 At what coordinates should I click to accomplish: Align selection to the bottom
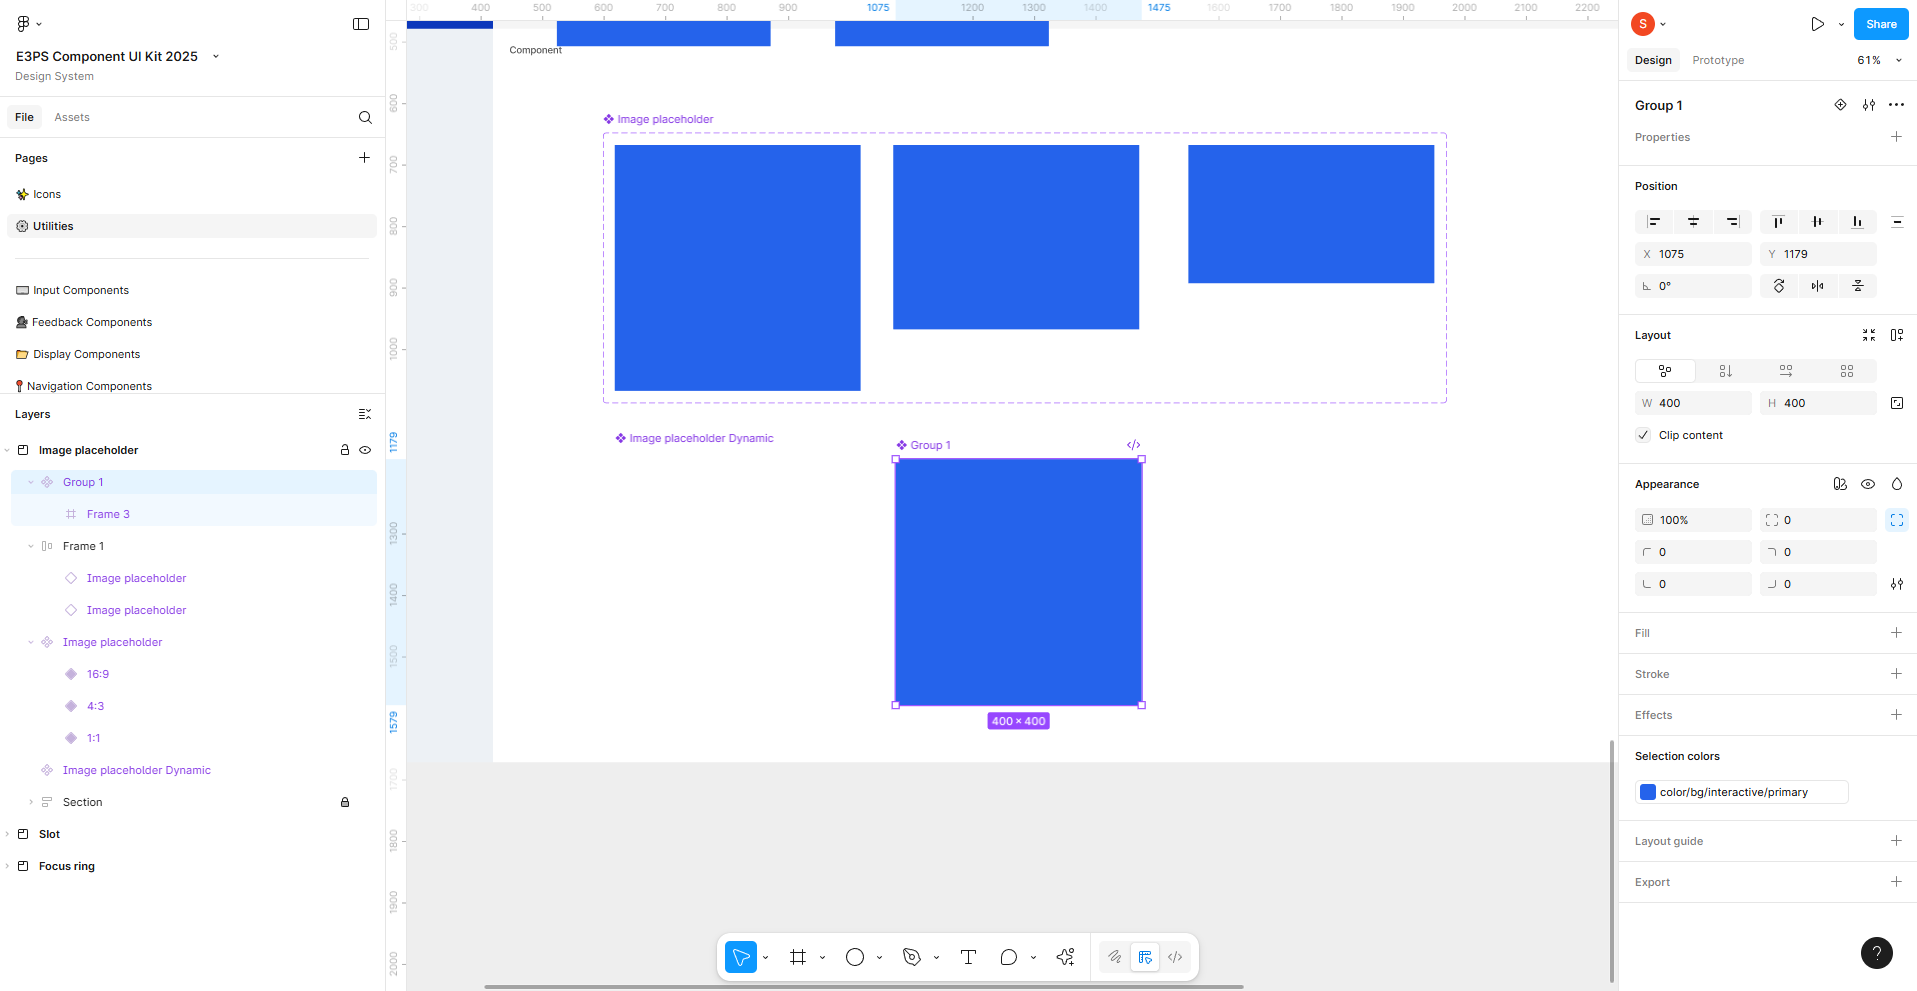1857,222
